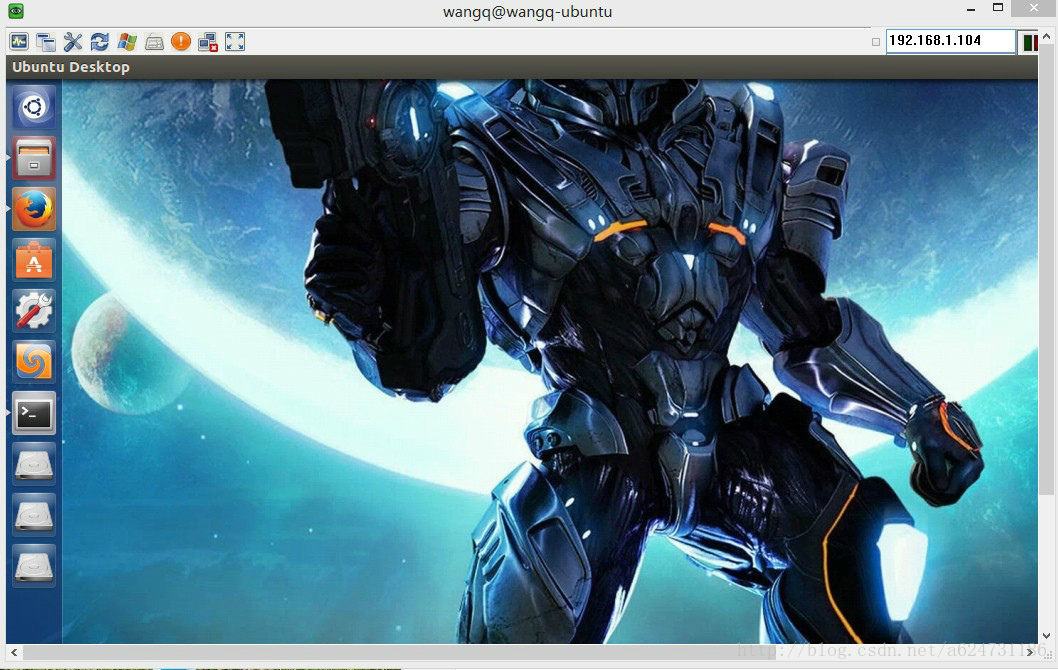Click the vertical scrollbar up arrow

click(x=1047, y=36)
